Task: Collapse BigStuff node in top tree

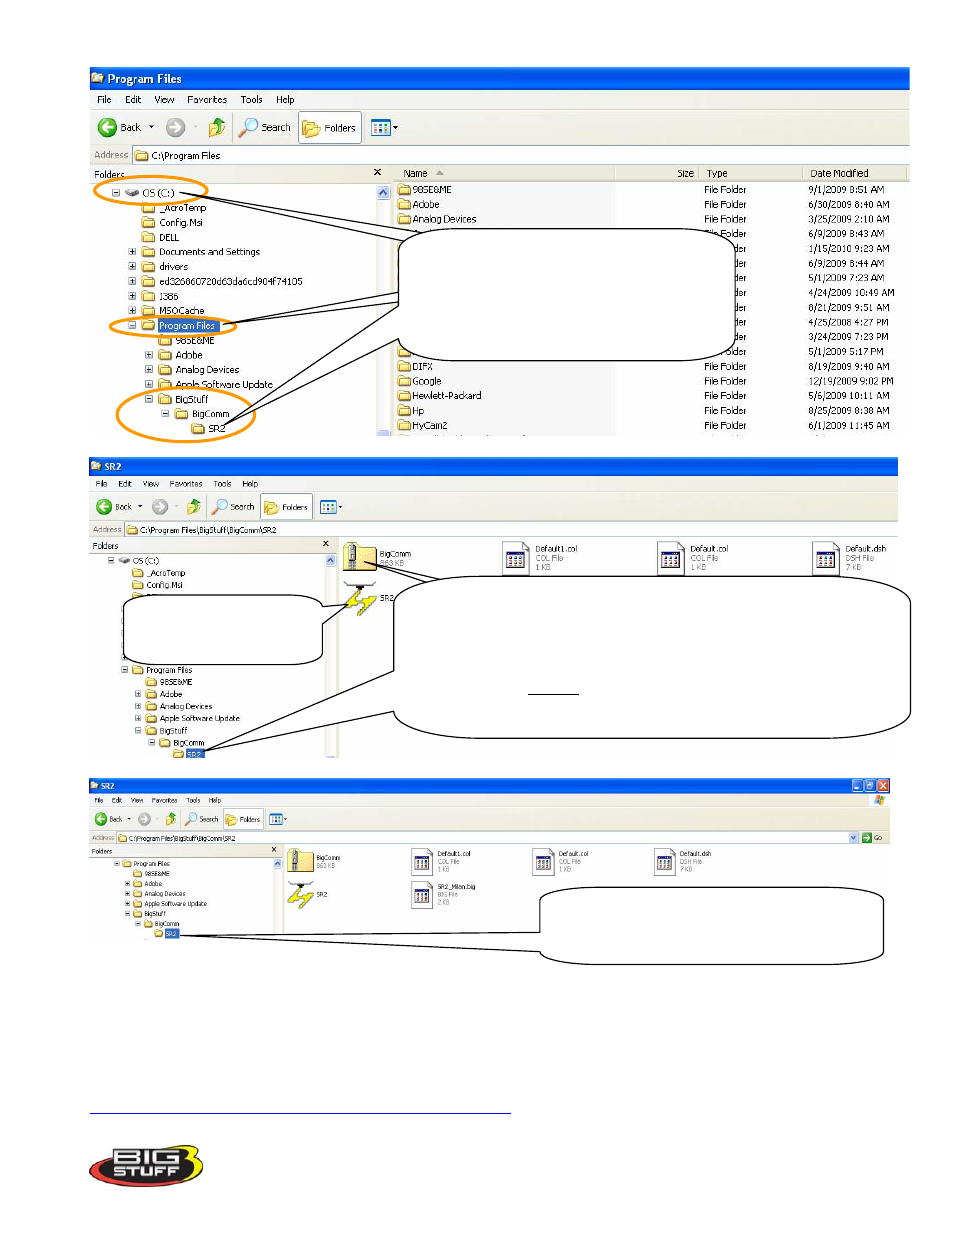Action: click(149, 399)
